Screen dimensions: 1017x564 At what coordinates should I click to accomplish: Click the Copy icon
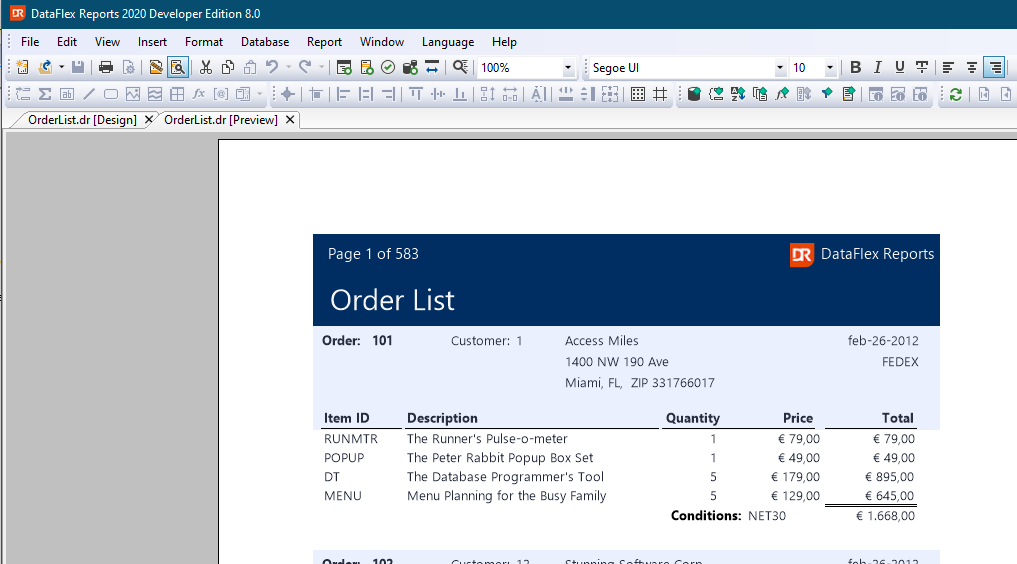pos(228,67)
